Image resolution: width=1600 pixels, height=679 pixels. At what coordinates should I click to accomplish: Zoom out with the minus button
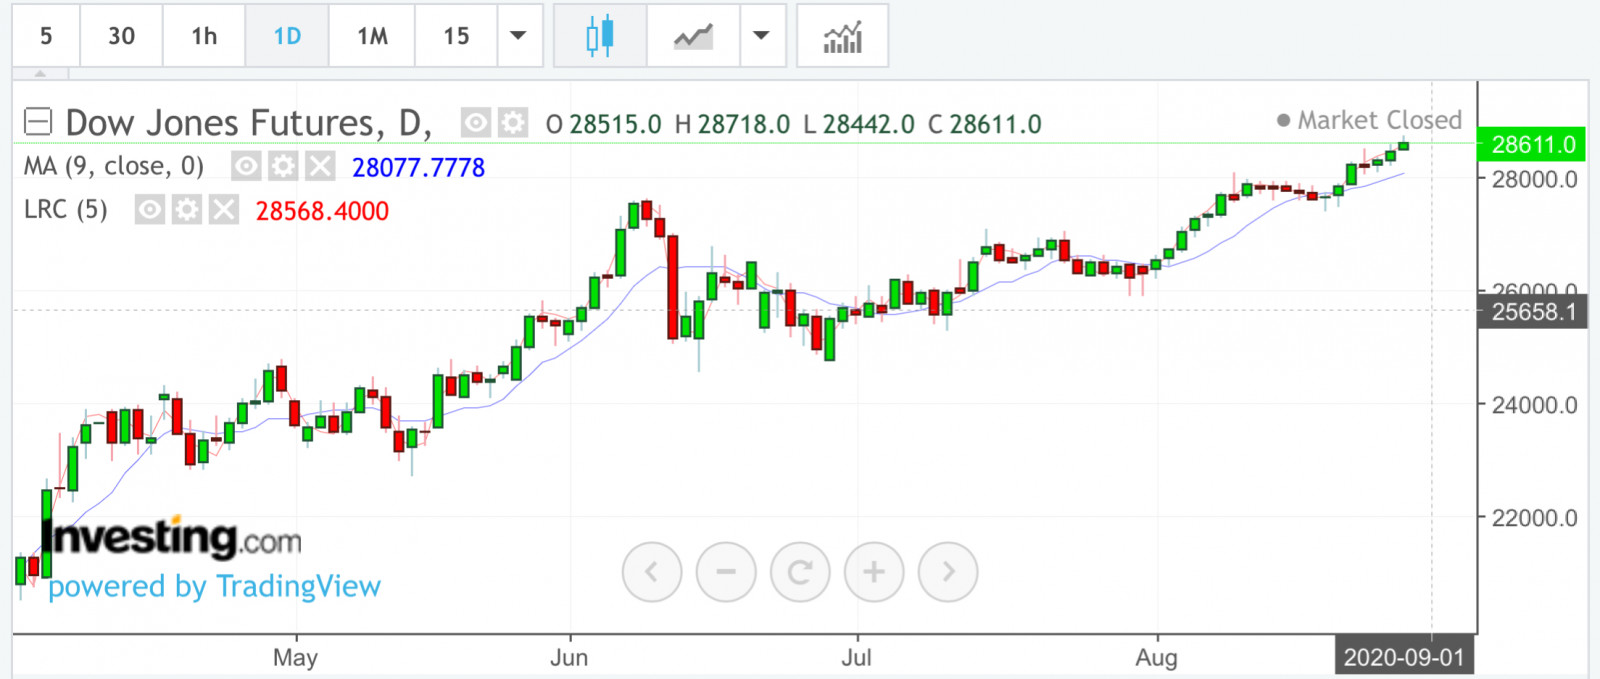click(726, 572)
